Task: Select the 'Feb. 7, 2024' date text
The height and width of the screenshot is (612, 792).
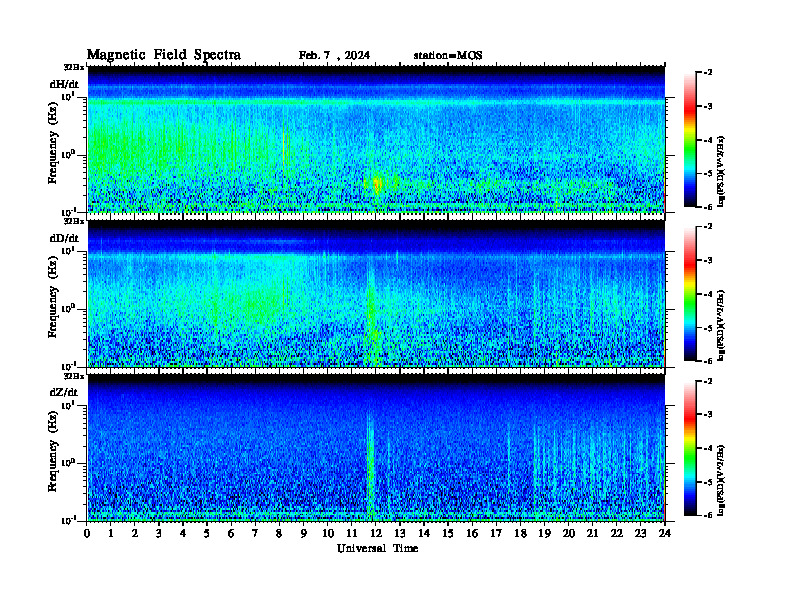Action: point(334,56)
